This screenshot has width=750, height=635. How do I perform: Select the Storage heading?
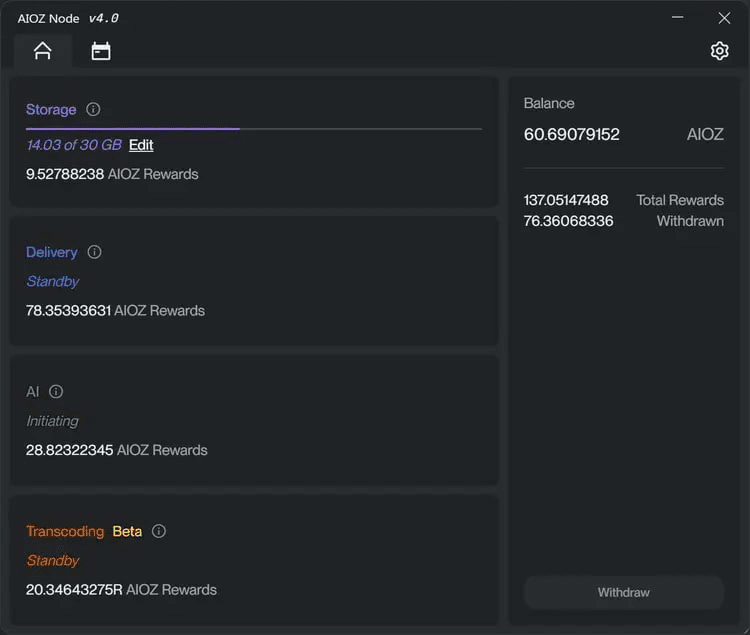click(51, 109)
